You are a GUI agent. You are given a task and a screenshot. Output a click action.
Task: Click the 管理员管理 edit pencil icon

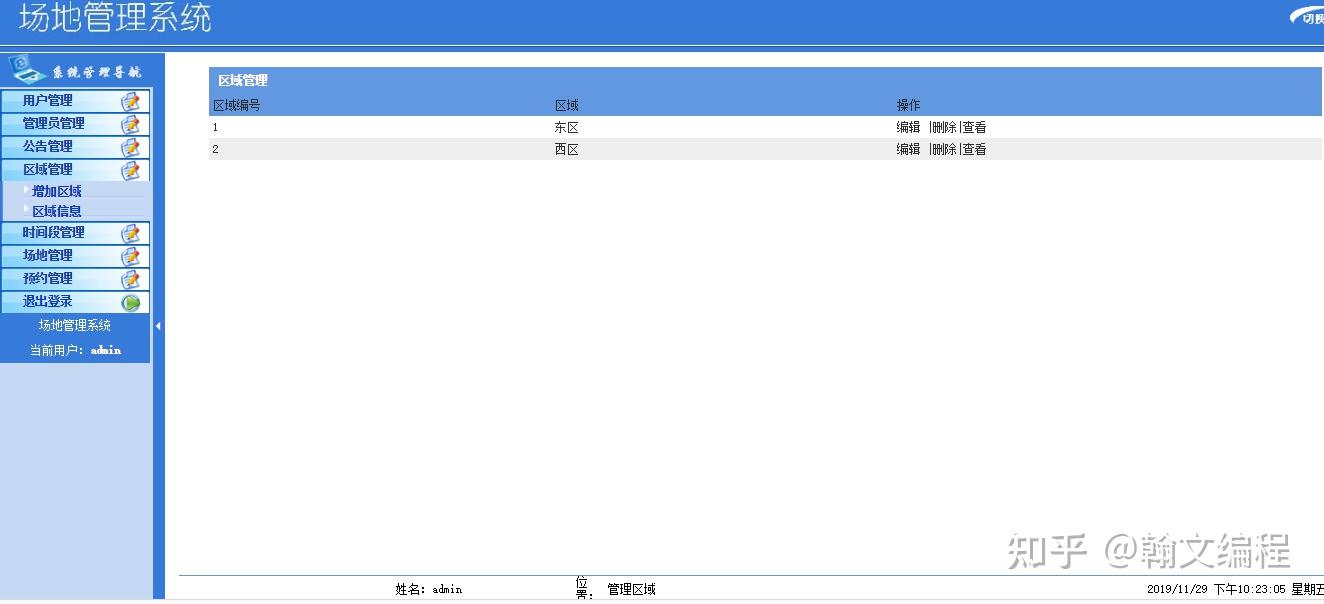(131, 124)
